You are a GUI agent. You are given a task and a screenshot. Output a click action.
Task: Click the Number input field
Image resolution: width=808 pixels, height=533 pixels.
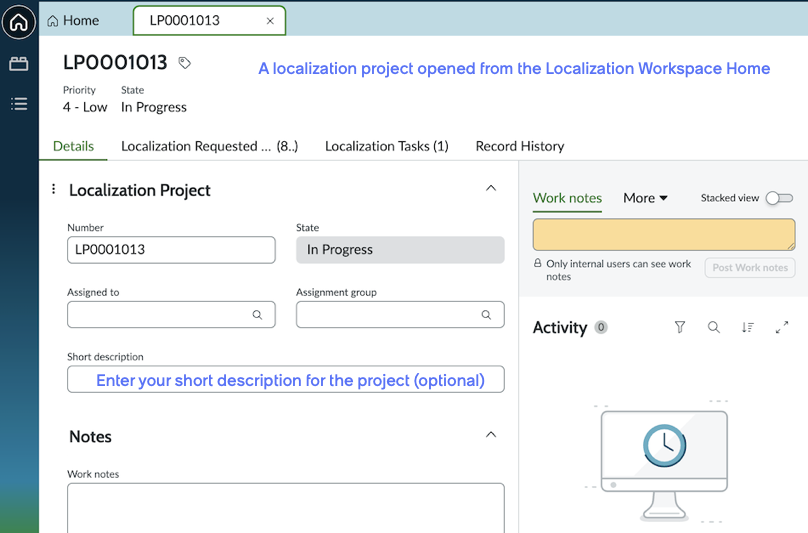(171, 250)
